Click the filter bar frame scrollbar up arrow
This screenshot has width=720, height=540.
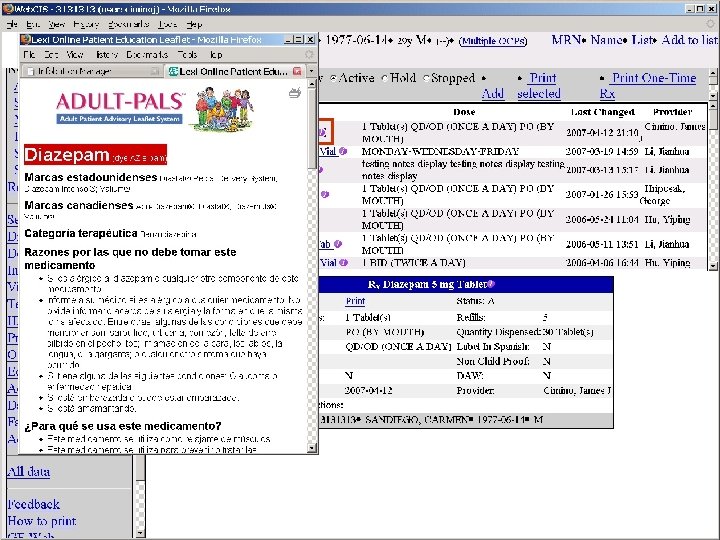713,73
